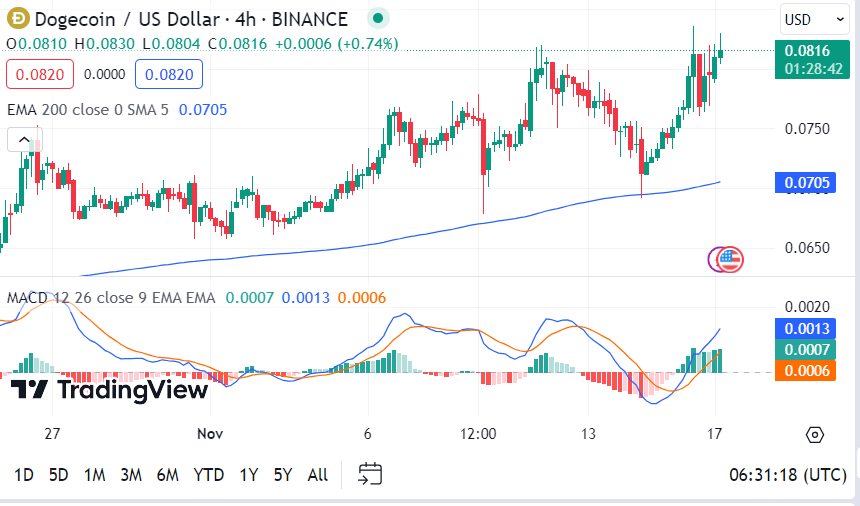
Task: Click the US flag economic event icon
Action: [x=729, y=259]
